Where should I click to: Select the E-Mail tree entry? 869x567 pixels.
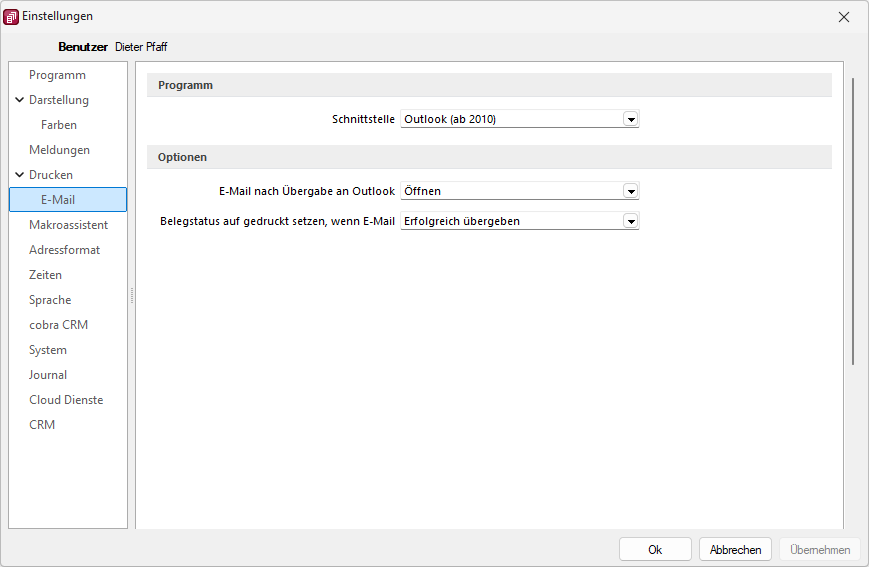pyautogui.click(x=68, y=200)
